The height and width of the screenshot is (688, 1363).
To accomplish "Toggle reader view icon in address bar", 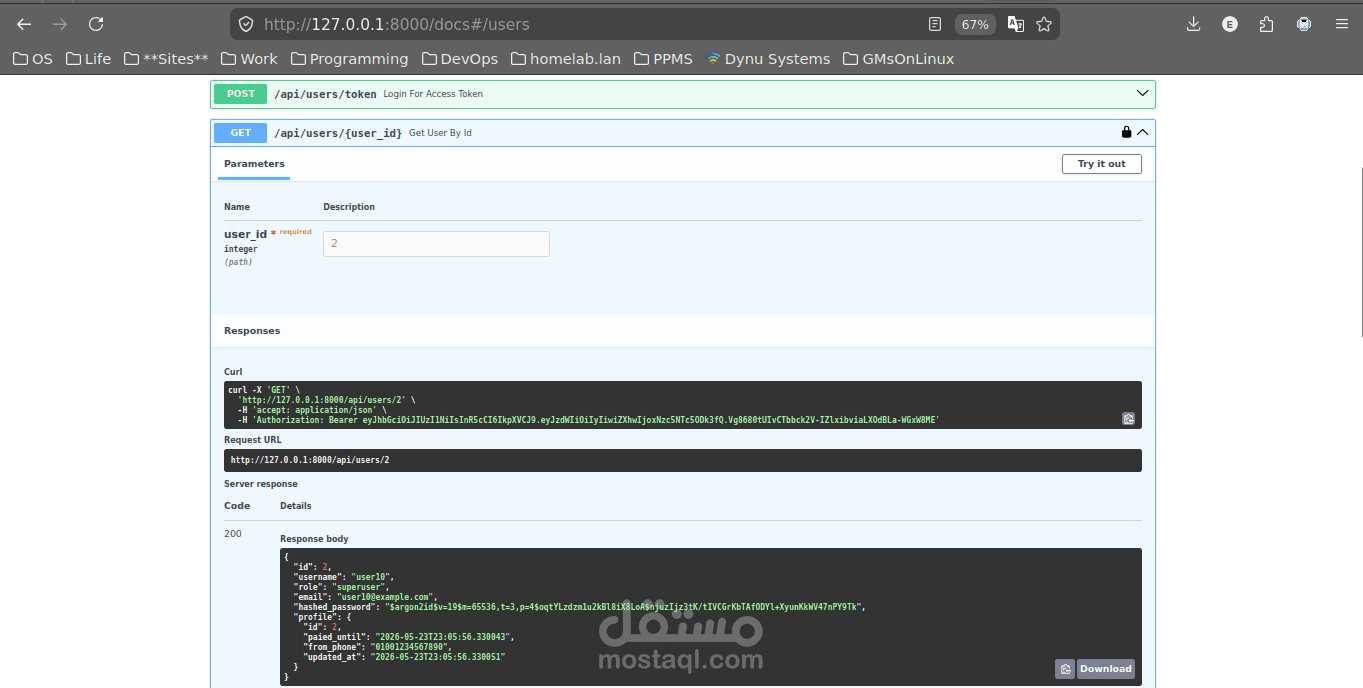I will 935,24.
